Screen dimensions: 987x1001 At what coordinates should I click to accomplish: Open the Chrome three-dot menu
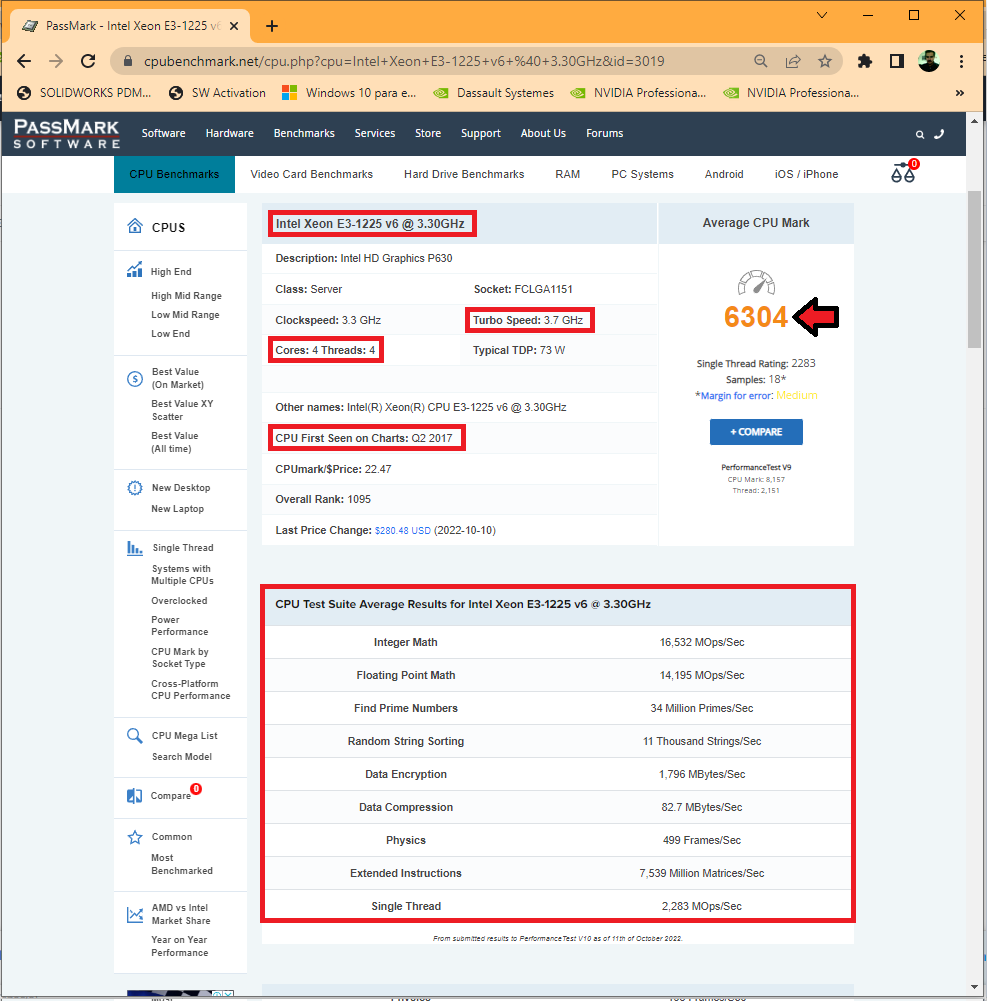(x=961, y=61)
